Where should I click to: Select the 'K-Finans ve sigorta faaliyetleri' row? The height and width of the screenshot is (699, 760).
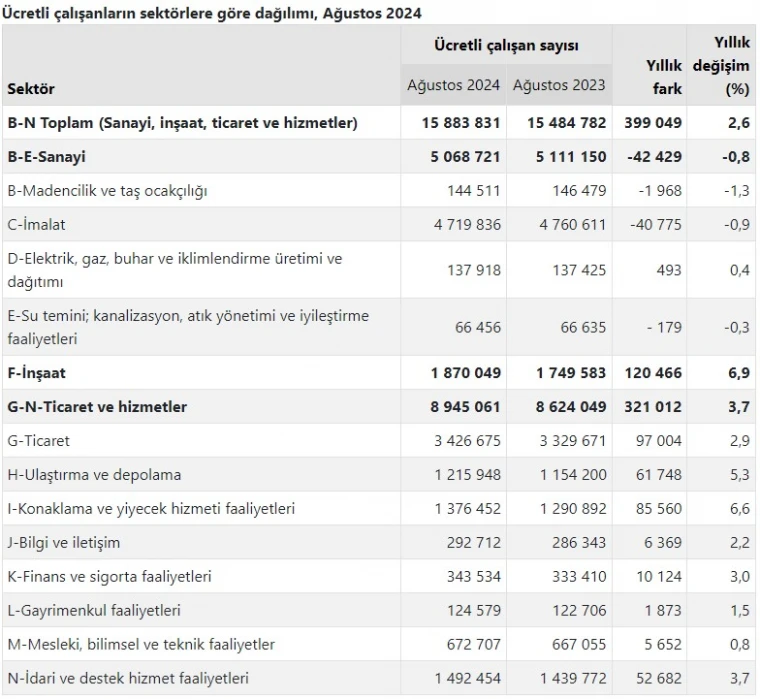tap(109, 577)
